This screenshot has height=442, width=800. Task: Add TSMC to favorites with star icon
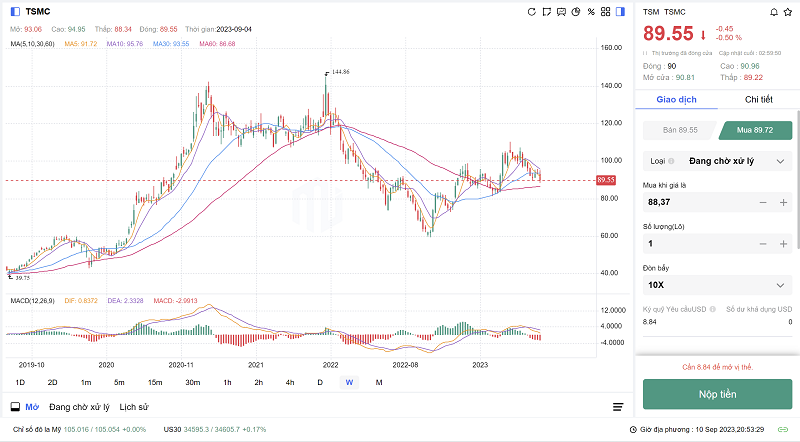click(789, 12)
